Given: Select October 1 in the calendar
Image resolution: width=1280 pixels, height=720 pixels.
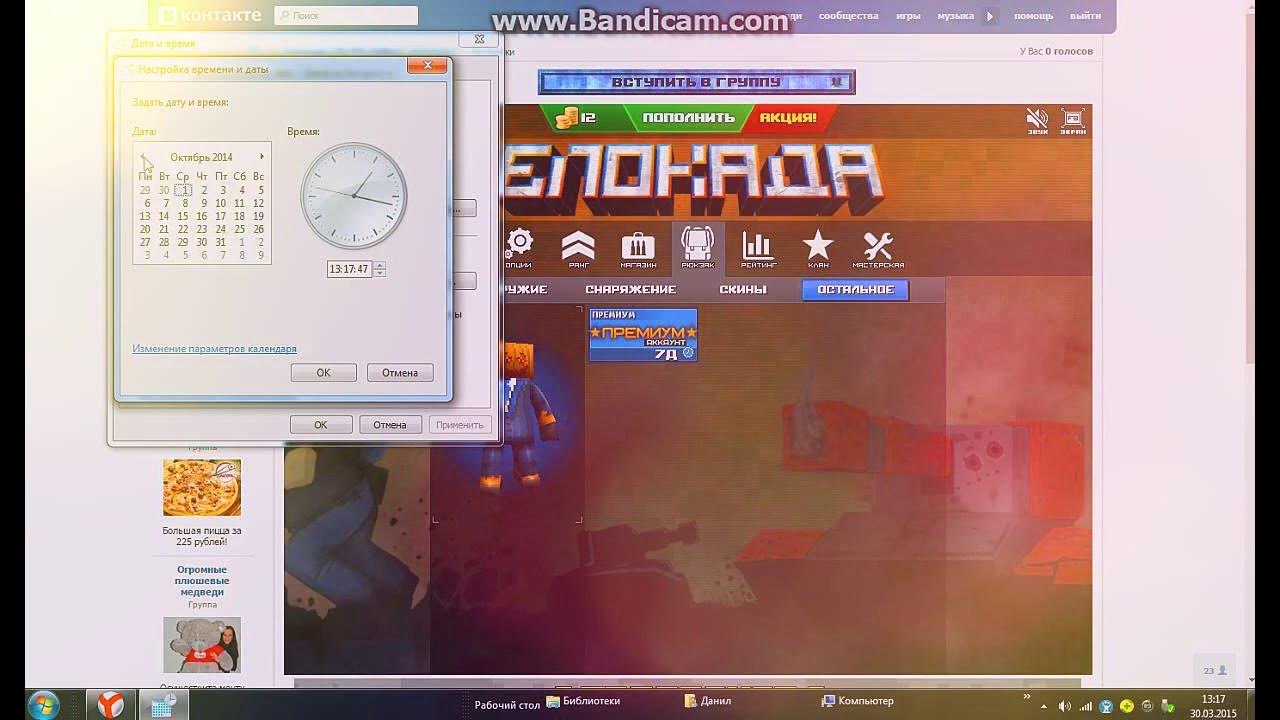Looking at the screenshot, I should [x=183, y=190].
